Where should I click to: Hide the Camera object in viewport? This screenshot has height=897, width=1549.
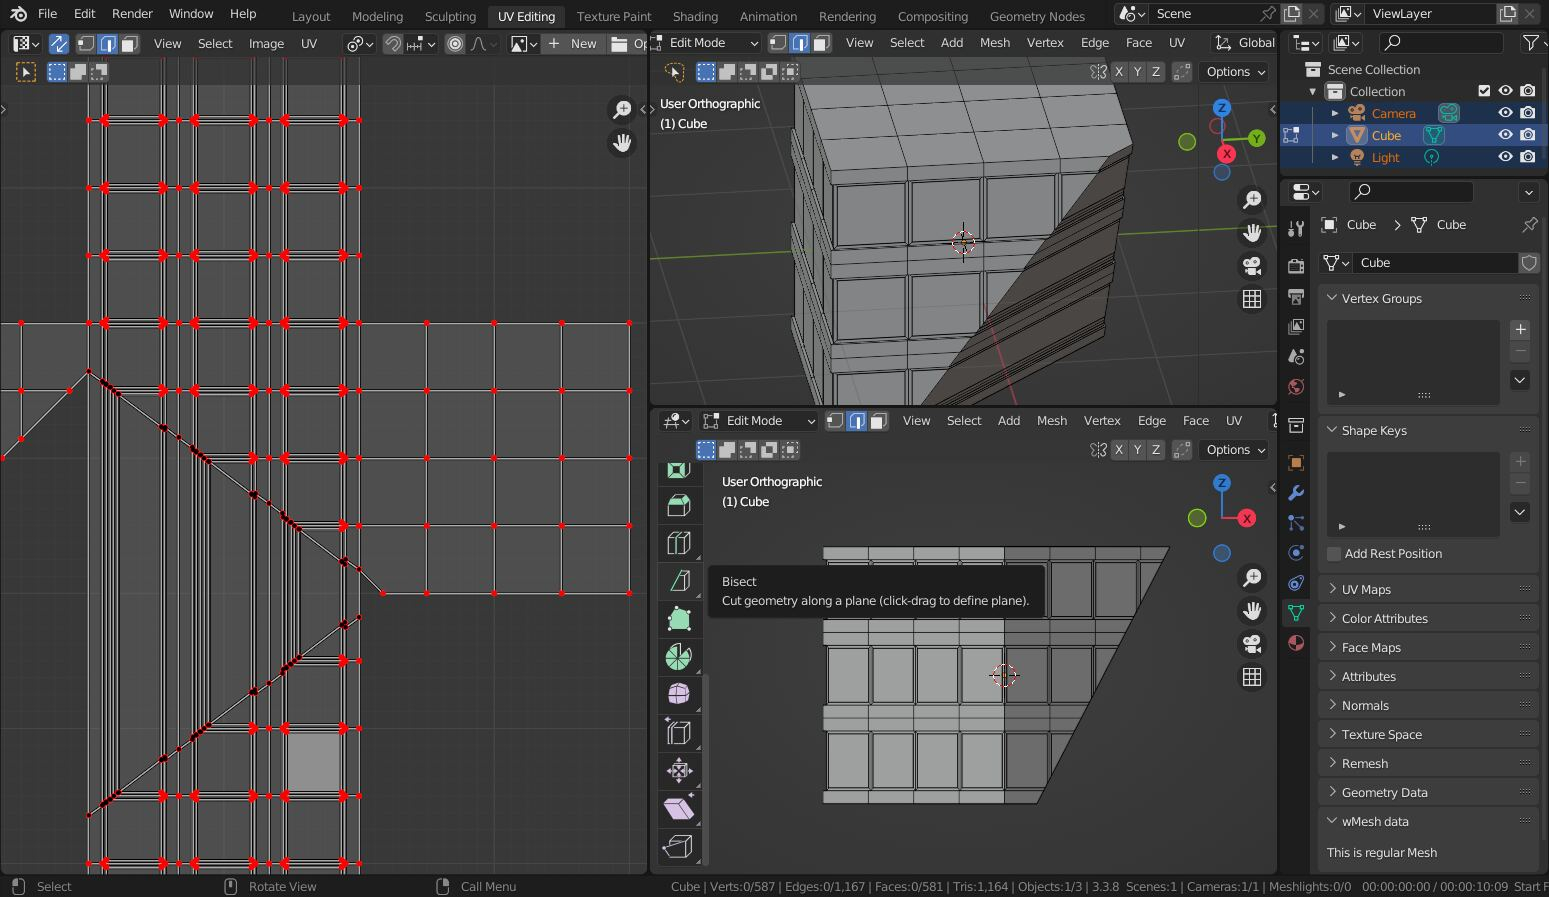pyautogui.click(x=1505, y=113)
